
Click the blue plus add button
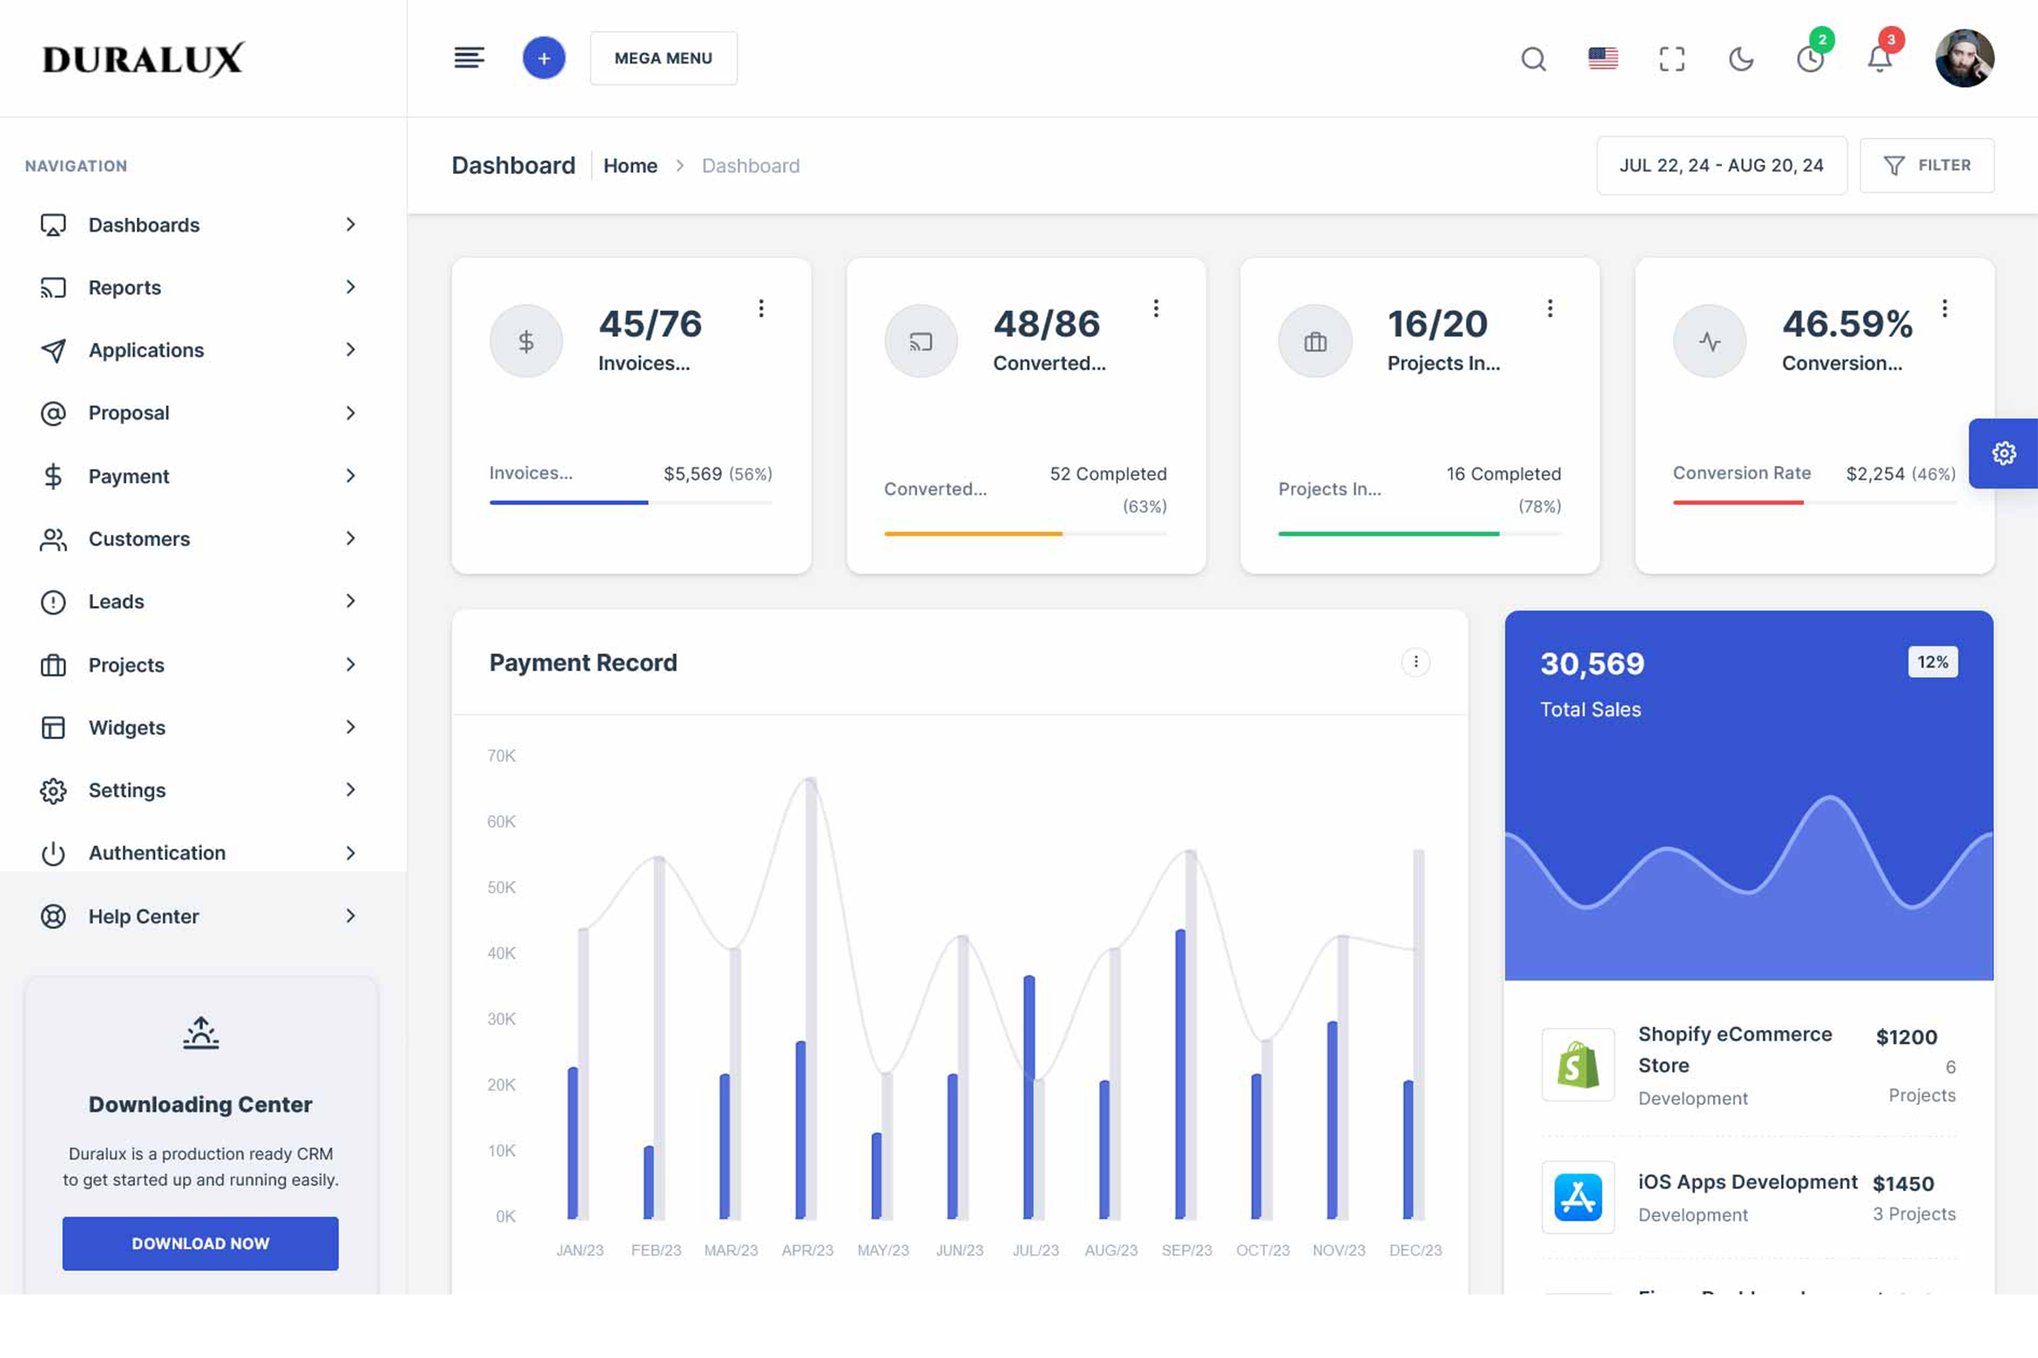coord(543,58)
